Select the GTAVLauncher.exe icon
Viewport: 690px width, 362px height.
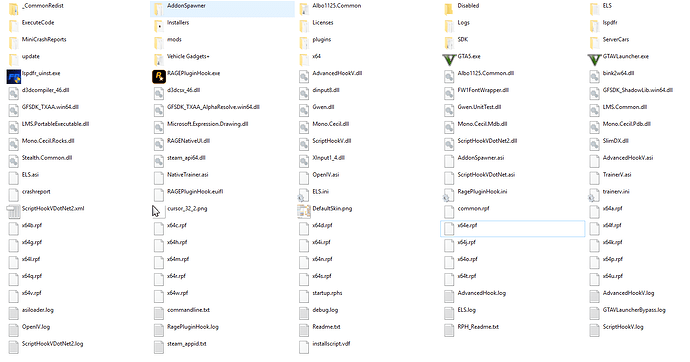595,59
